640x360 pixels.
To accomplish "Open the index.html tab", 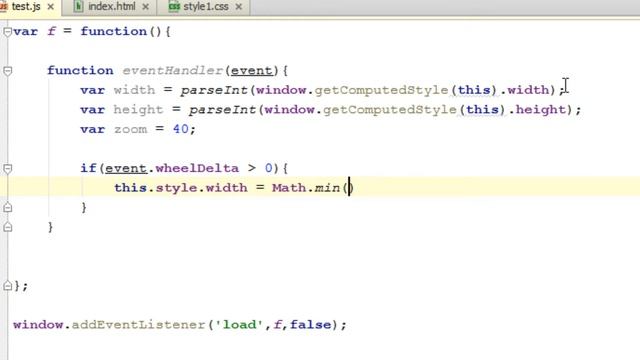I will click(111, 7).
